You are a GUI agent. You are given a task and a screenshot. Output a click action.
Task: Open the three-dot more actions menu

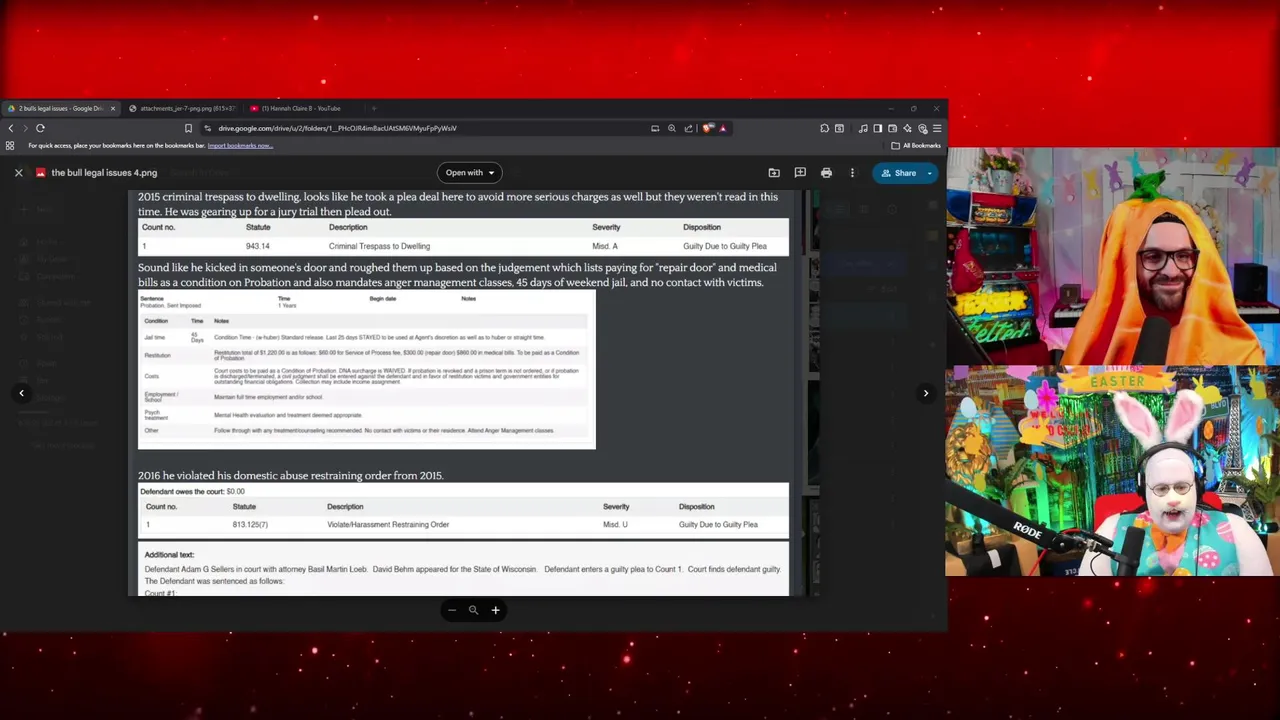tap(852, 173)
